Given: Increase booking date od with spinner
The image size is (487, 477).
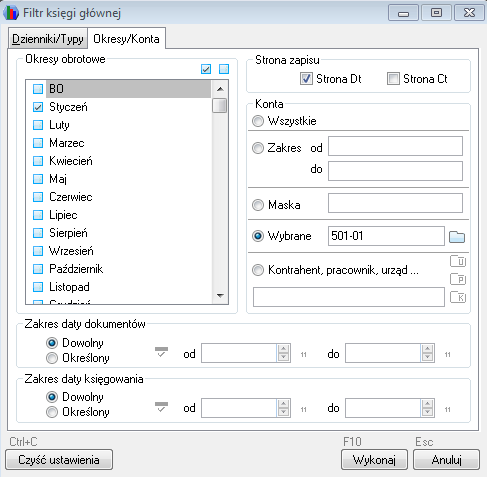Looking at the screenshot, I should (283, 403).
